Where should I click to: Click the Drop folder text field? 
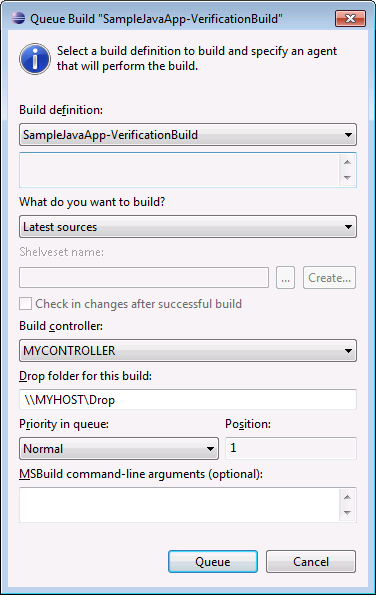[188, 399]
